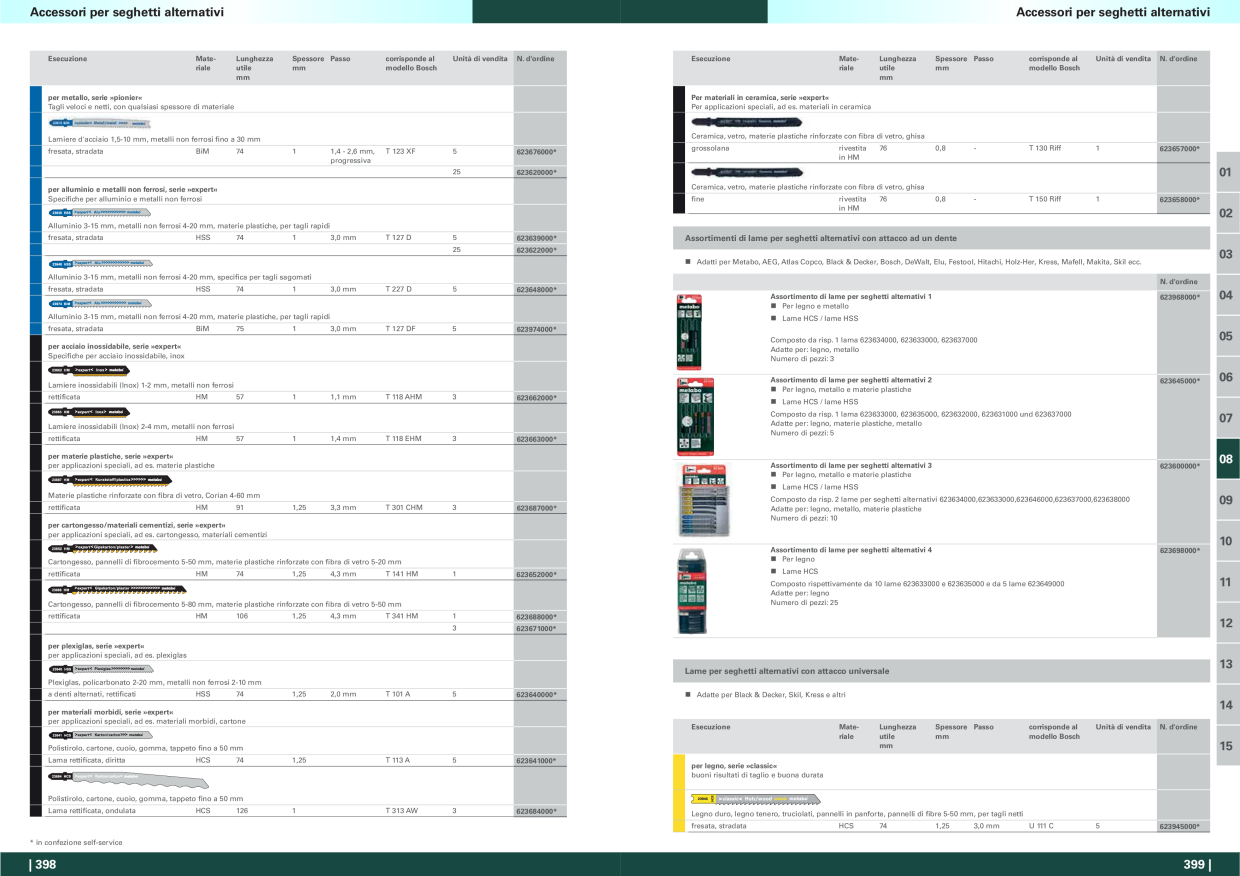The height and width of the screenshot is (876, 1240).
Task: Click Bosch model U 111 C
Action: (1041, 826)
